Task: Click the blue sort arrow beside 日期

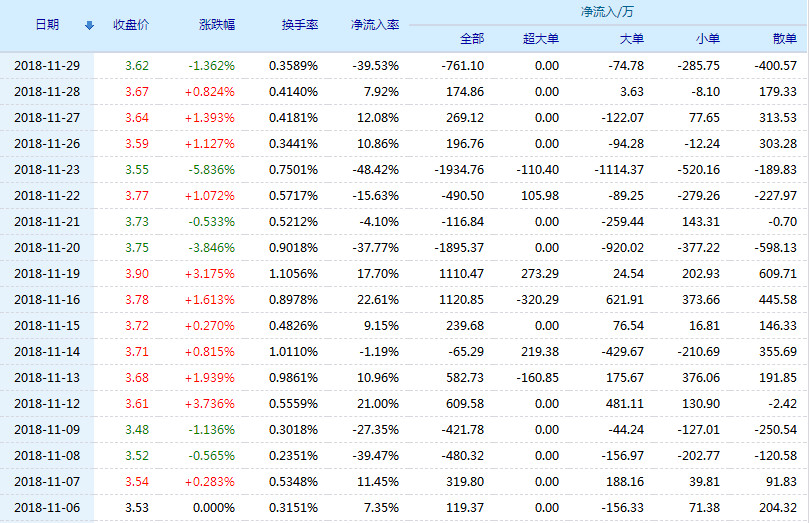Action: (x=89, y=25)
